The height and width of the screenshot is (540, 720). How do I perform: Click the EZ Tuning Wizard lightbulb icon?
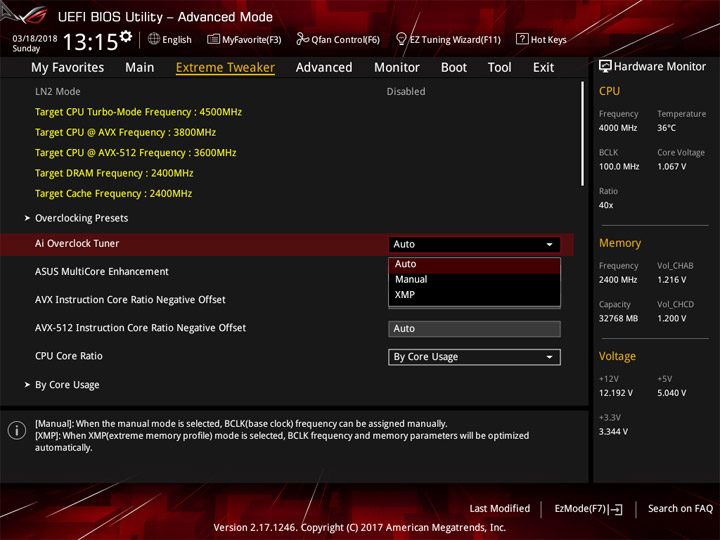[401, 39]
